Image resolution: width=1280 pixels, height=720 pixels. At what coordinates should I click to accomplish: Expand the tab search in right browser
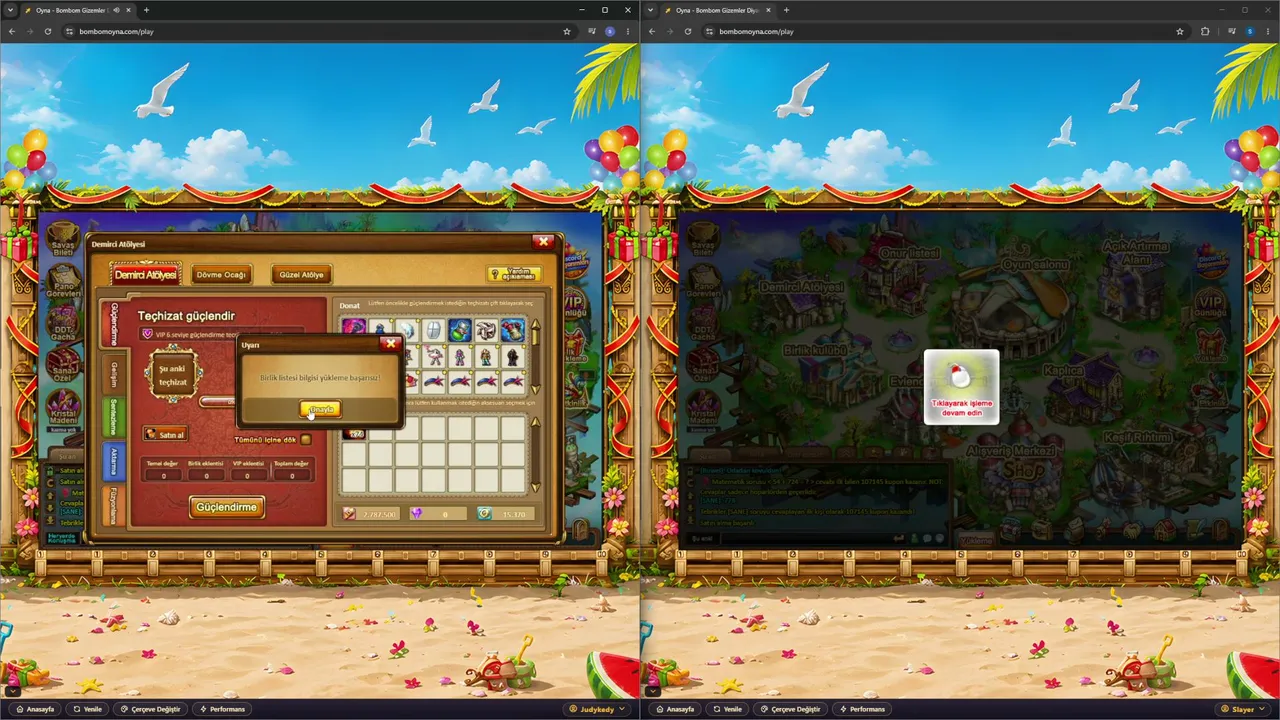(x=651, y=10)
